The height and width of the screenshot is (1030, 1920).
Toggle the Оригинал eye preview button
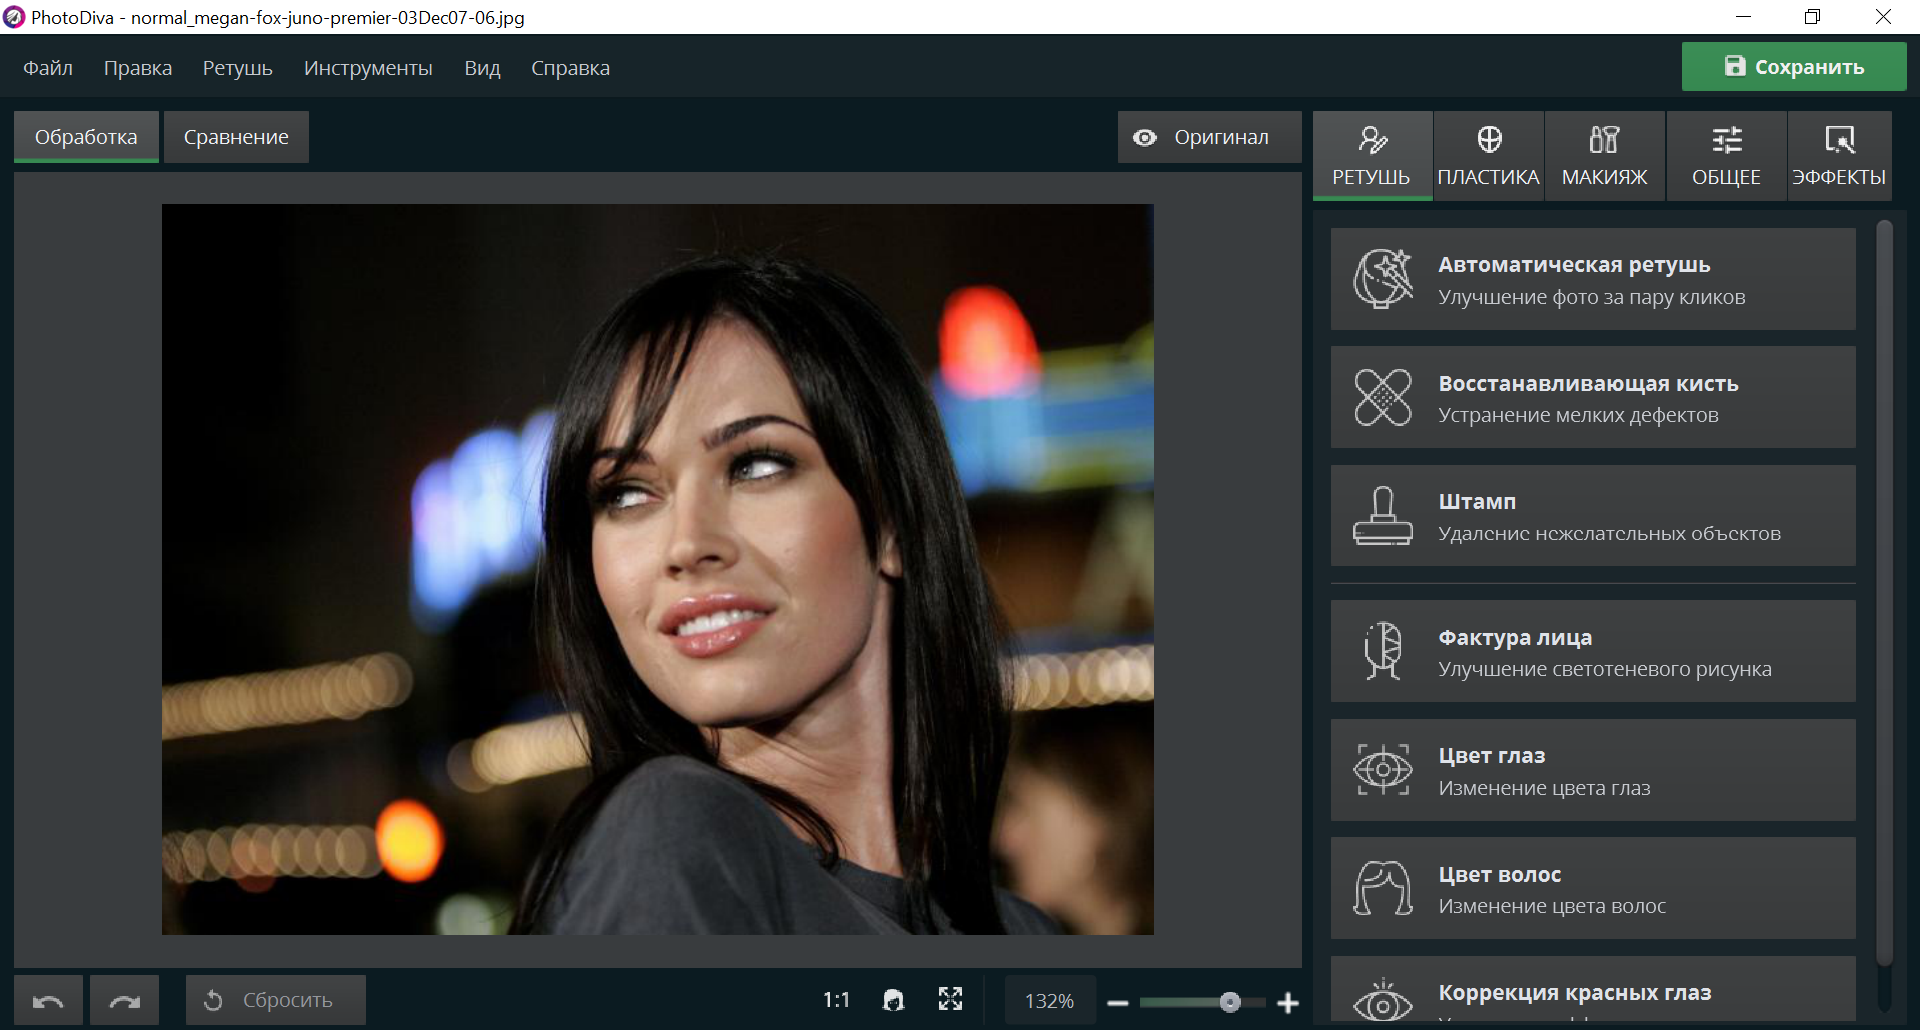[1208, 137]
